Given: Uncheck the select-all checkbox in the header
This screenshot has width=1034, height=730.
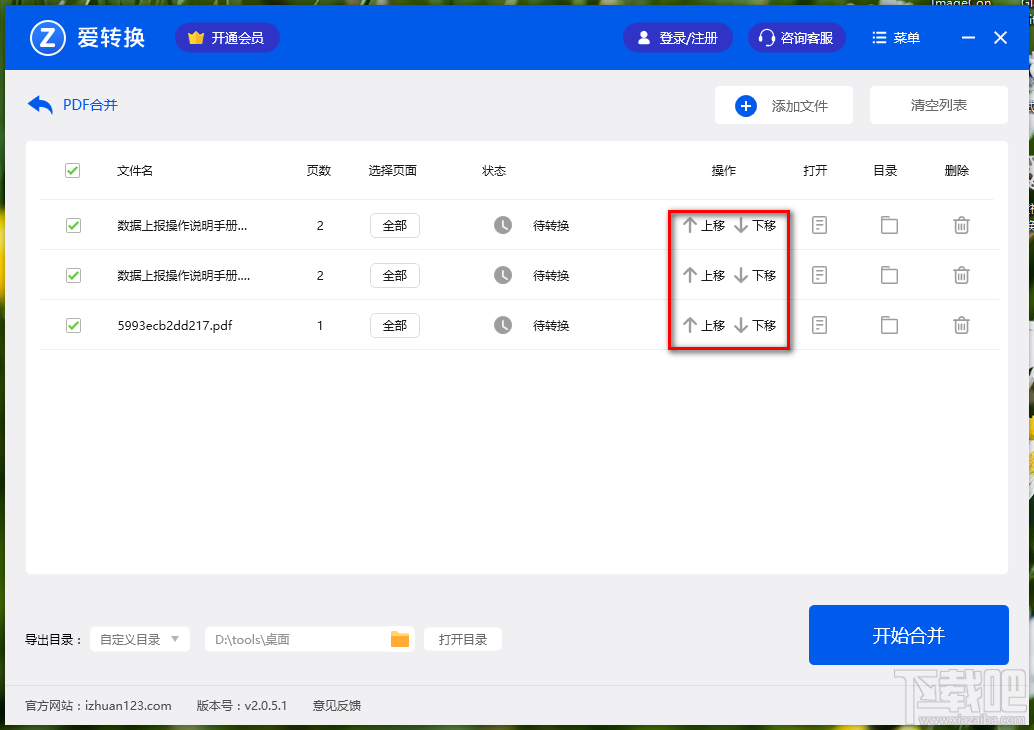Looking at the screenshot, I should tap(72, 170).
